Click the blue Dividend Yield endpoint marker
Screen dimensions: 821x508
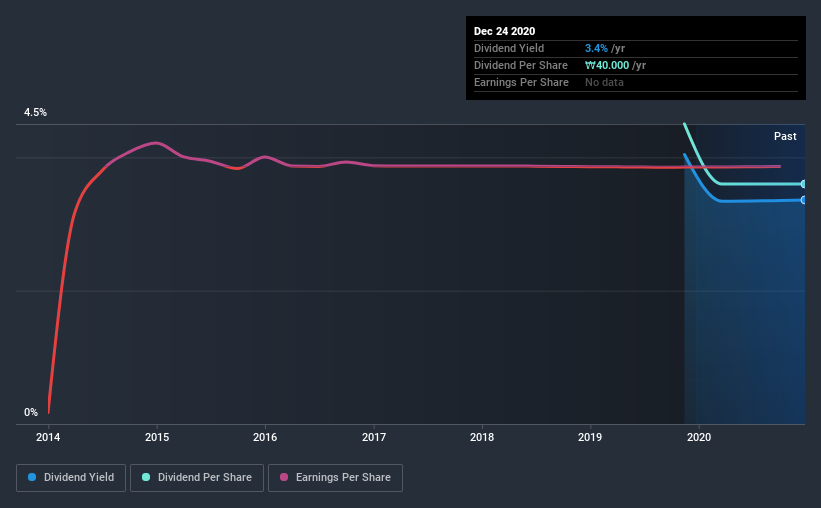click(x=803, y=200)
